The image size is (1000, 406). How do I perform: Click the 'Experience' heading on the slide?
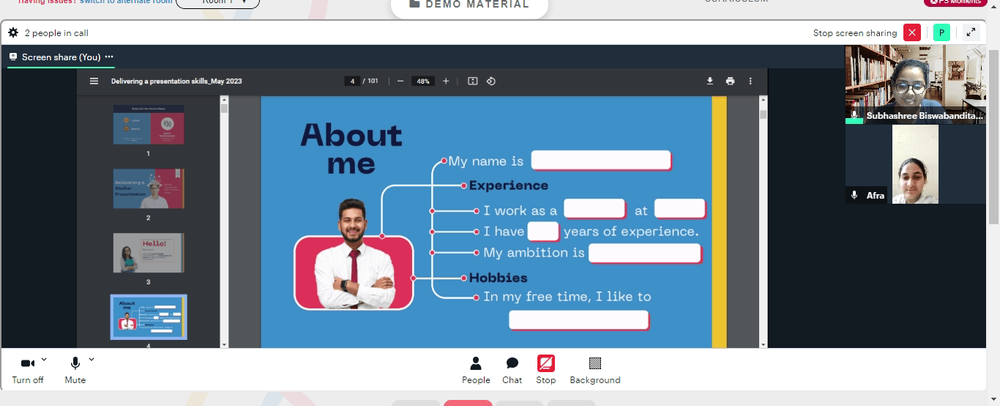[508, 185]
